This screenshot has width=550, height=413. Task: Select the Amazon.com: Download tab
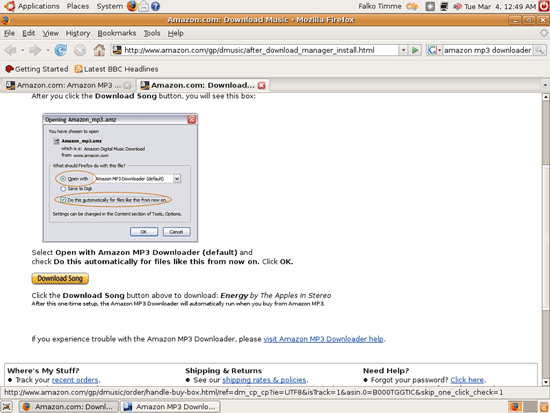(x=203, y=85)
